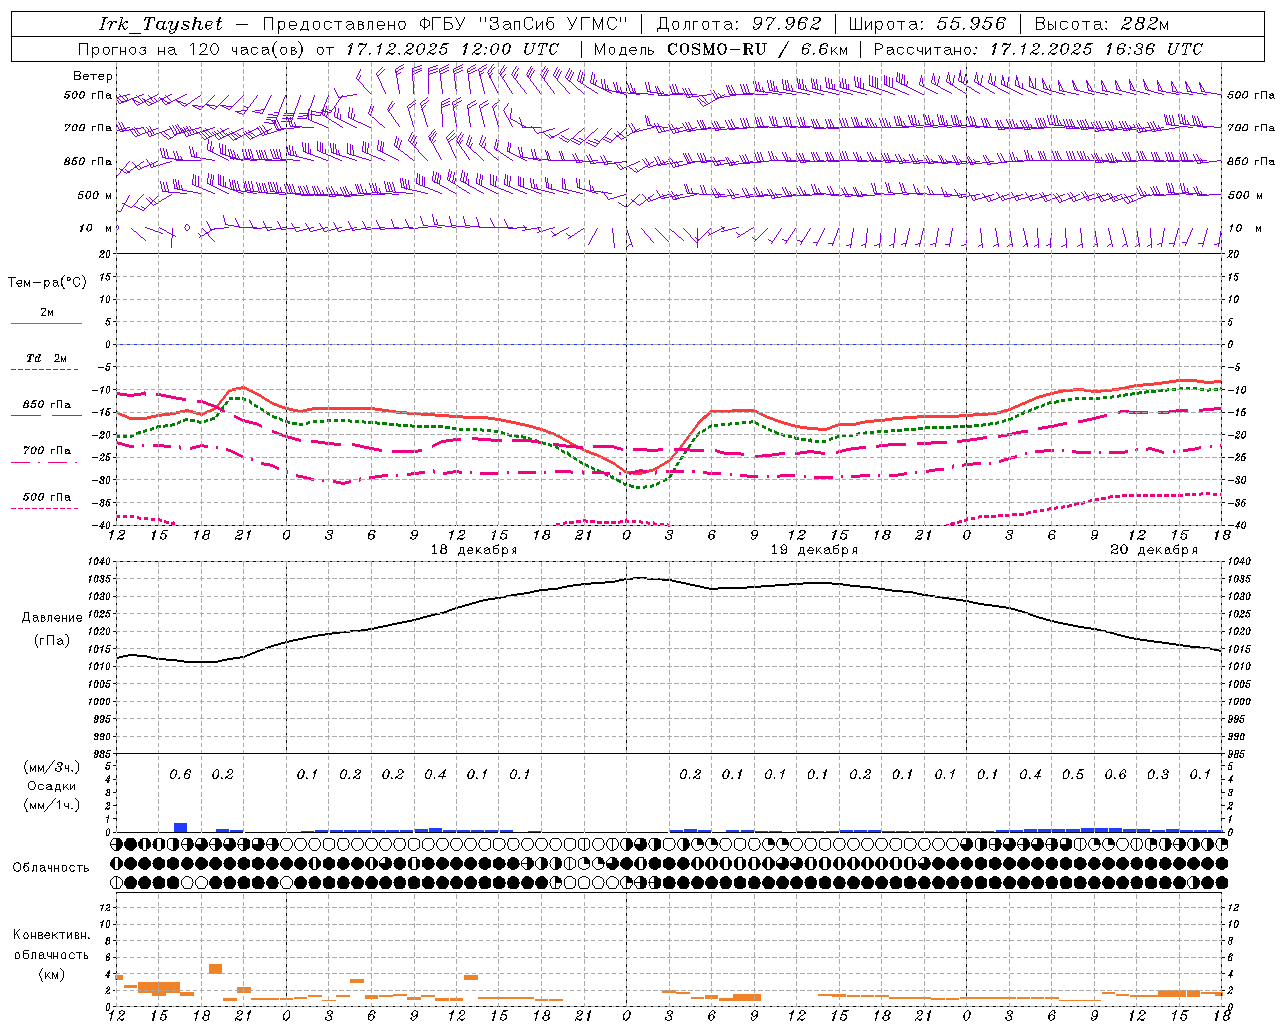Click the (мм/3ч.) units label
Image resolution: width=1280 pixels, height=1024 pixels.
[x=54, y=767]
